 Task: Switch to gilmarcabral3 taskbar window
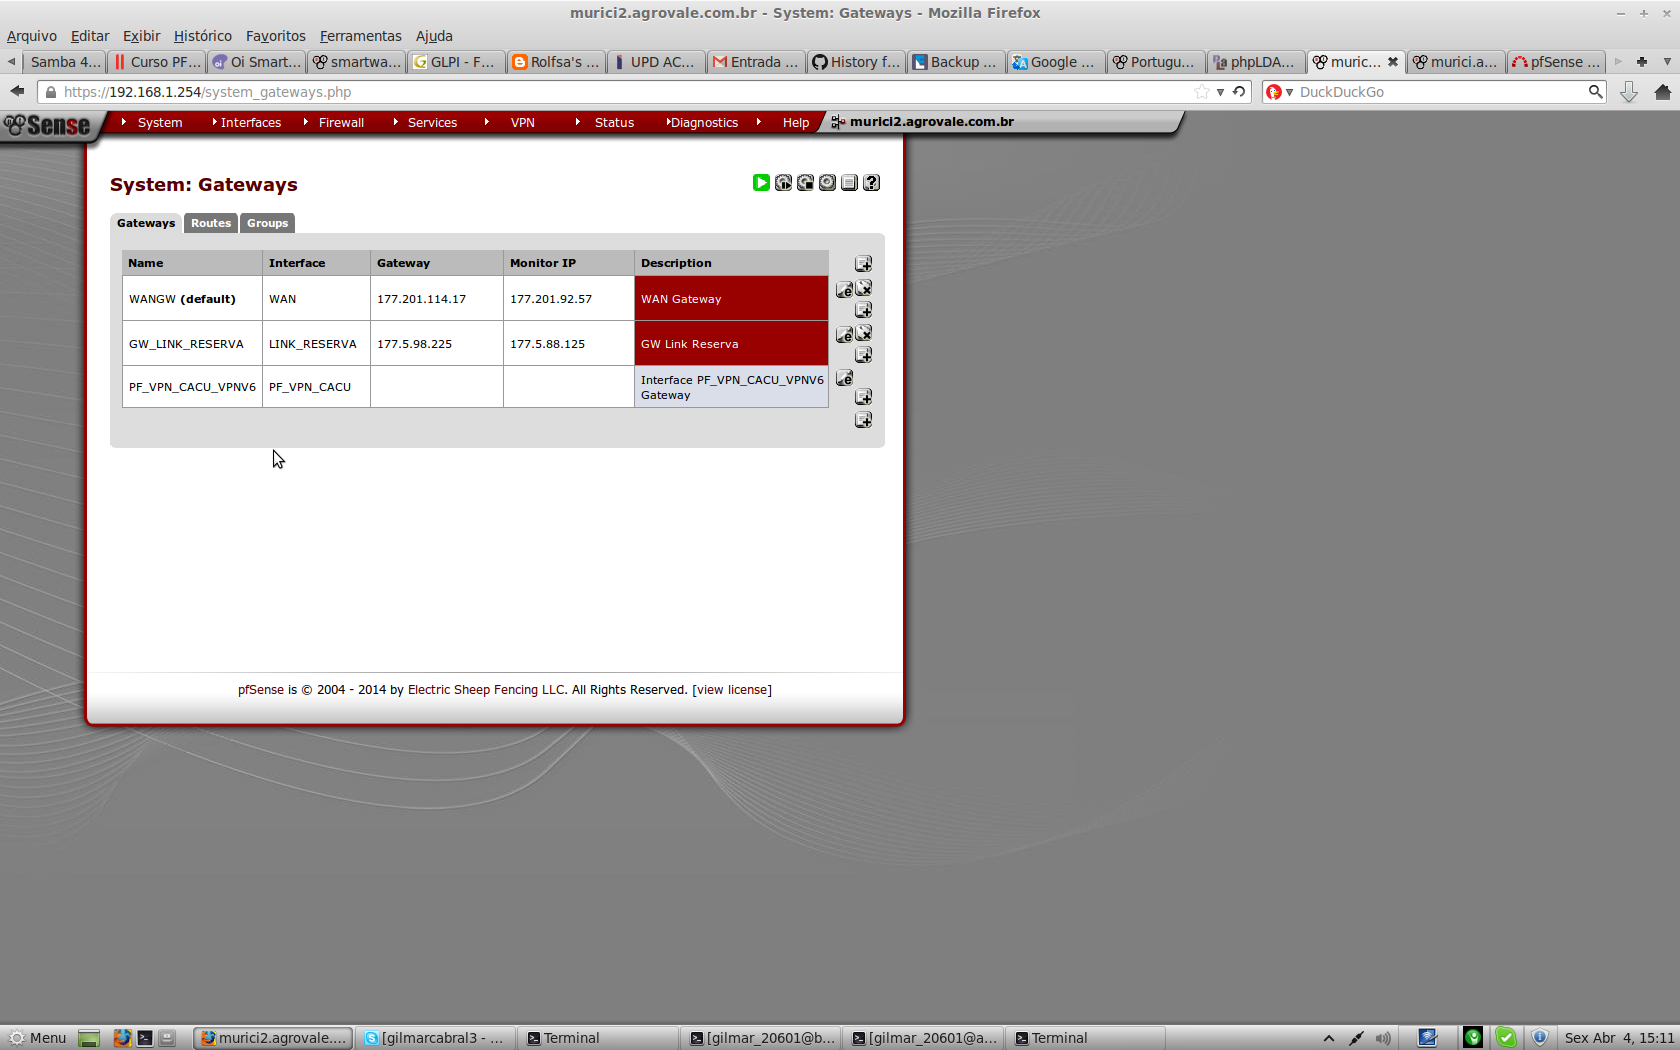435,1038
